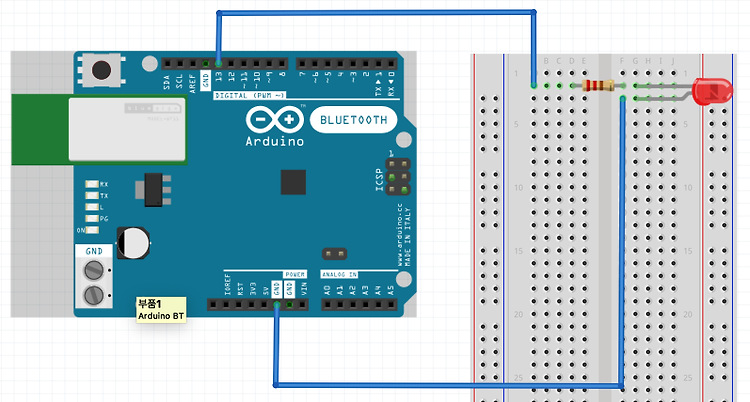Select the white Bluetooth module on Arduino

[x=127, y=129]
